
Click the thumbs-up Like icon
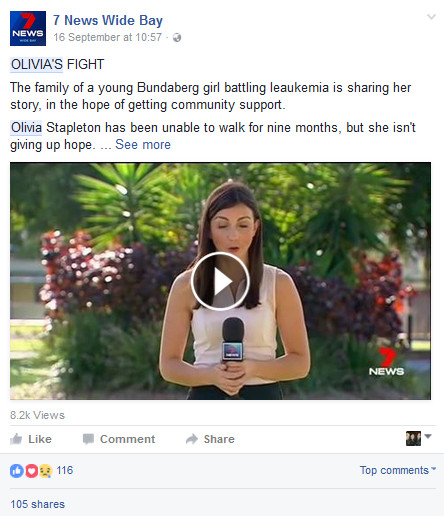[x=16, y=439]
